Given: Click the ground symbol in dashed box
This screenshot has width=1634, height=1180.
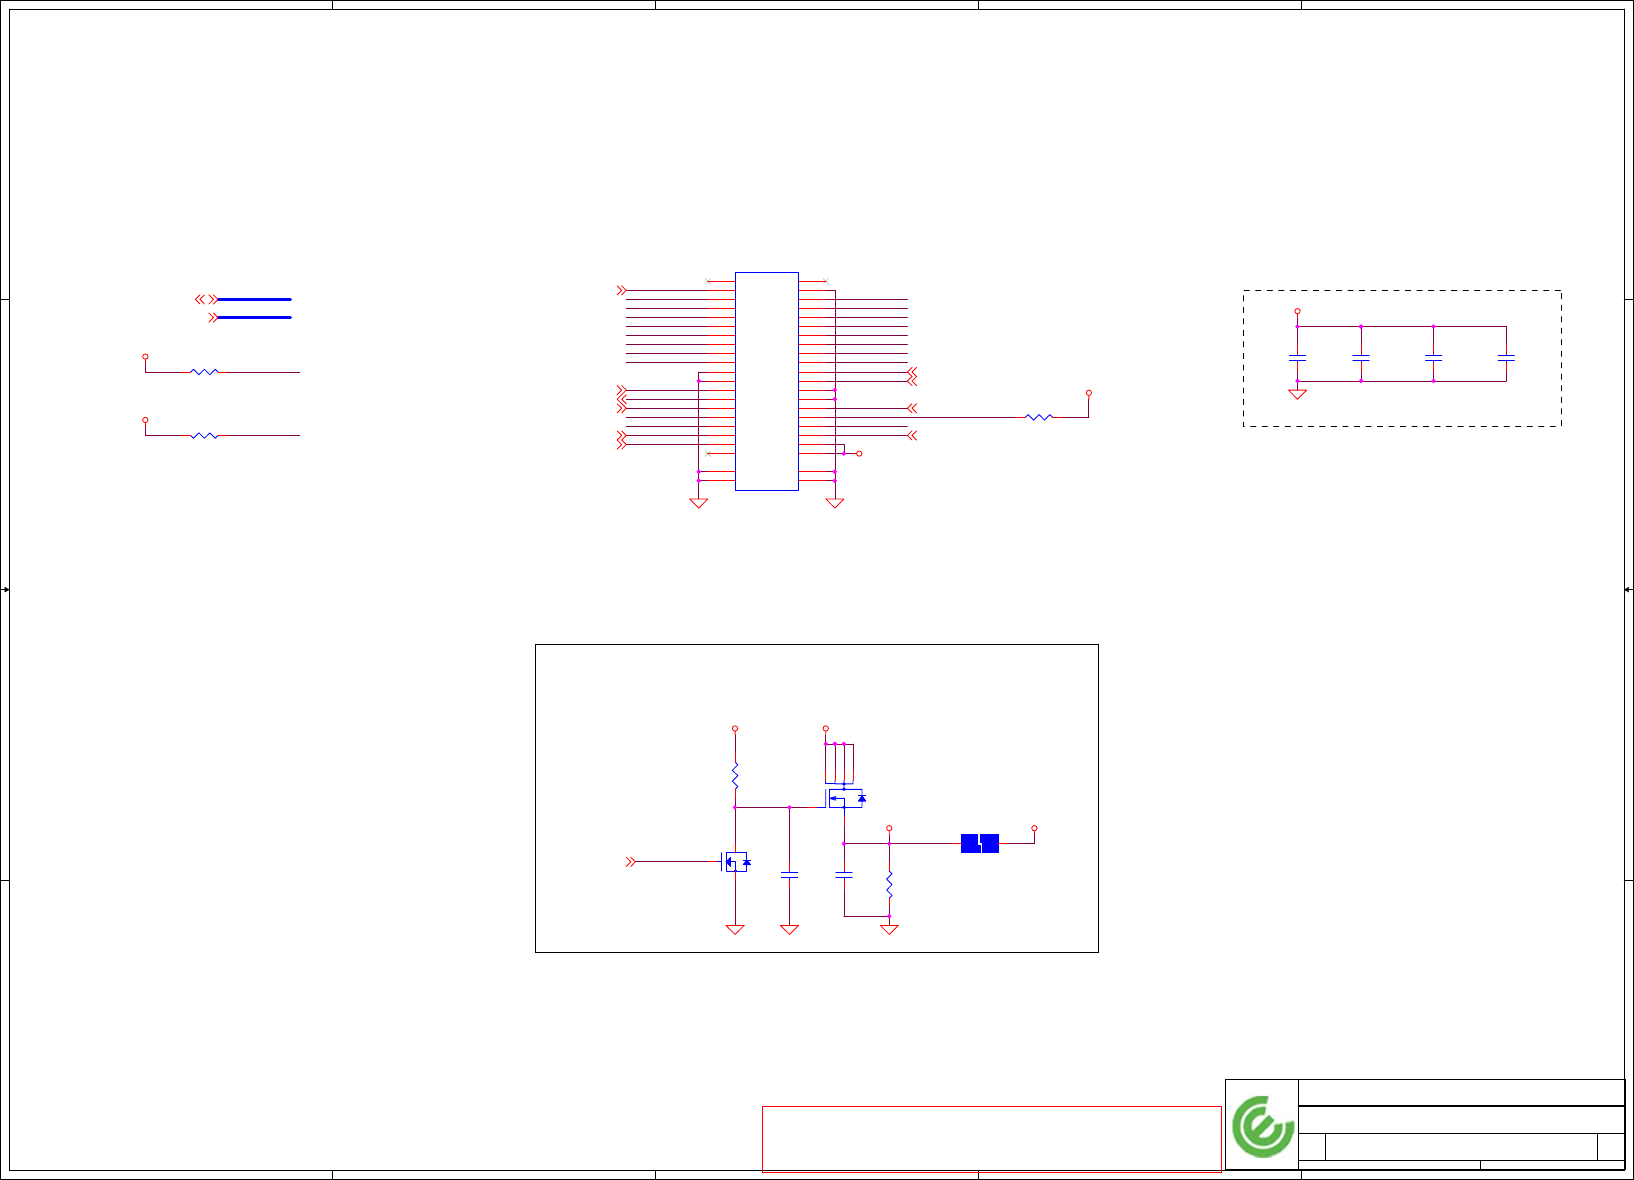Looking at the screenshot, I should (1297, 394).
